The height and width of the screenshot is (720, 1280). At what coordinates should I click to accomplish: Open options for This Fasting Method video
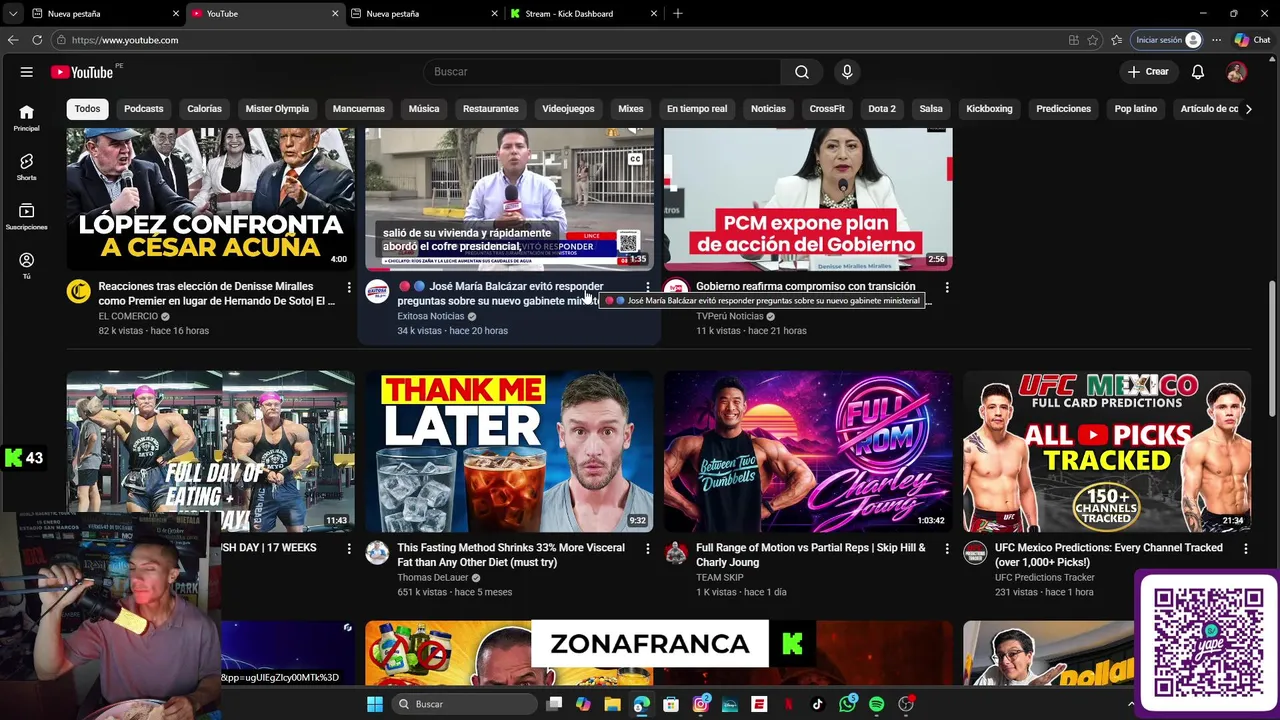coord(648,548)
